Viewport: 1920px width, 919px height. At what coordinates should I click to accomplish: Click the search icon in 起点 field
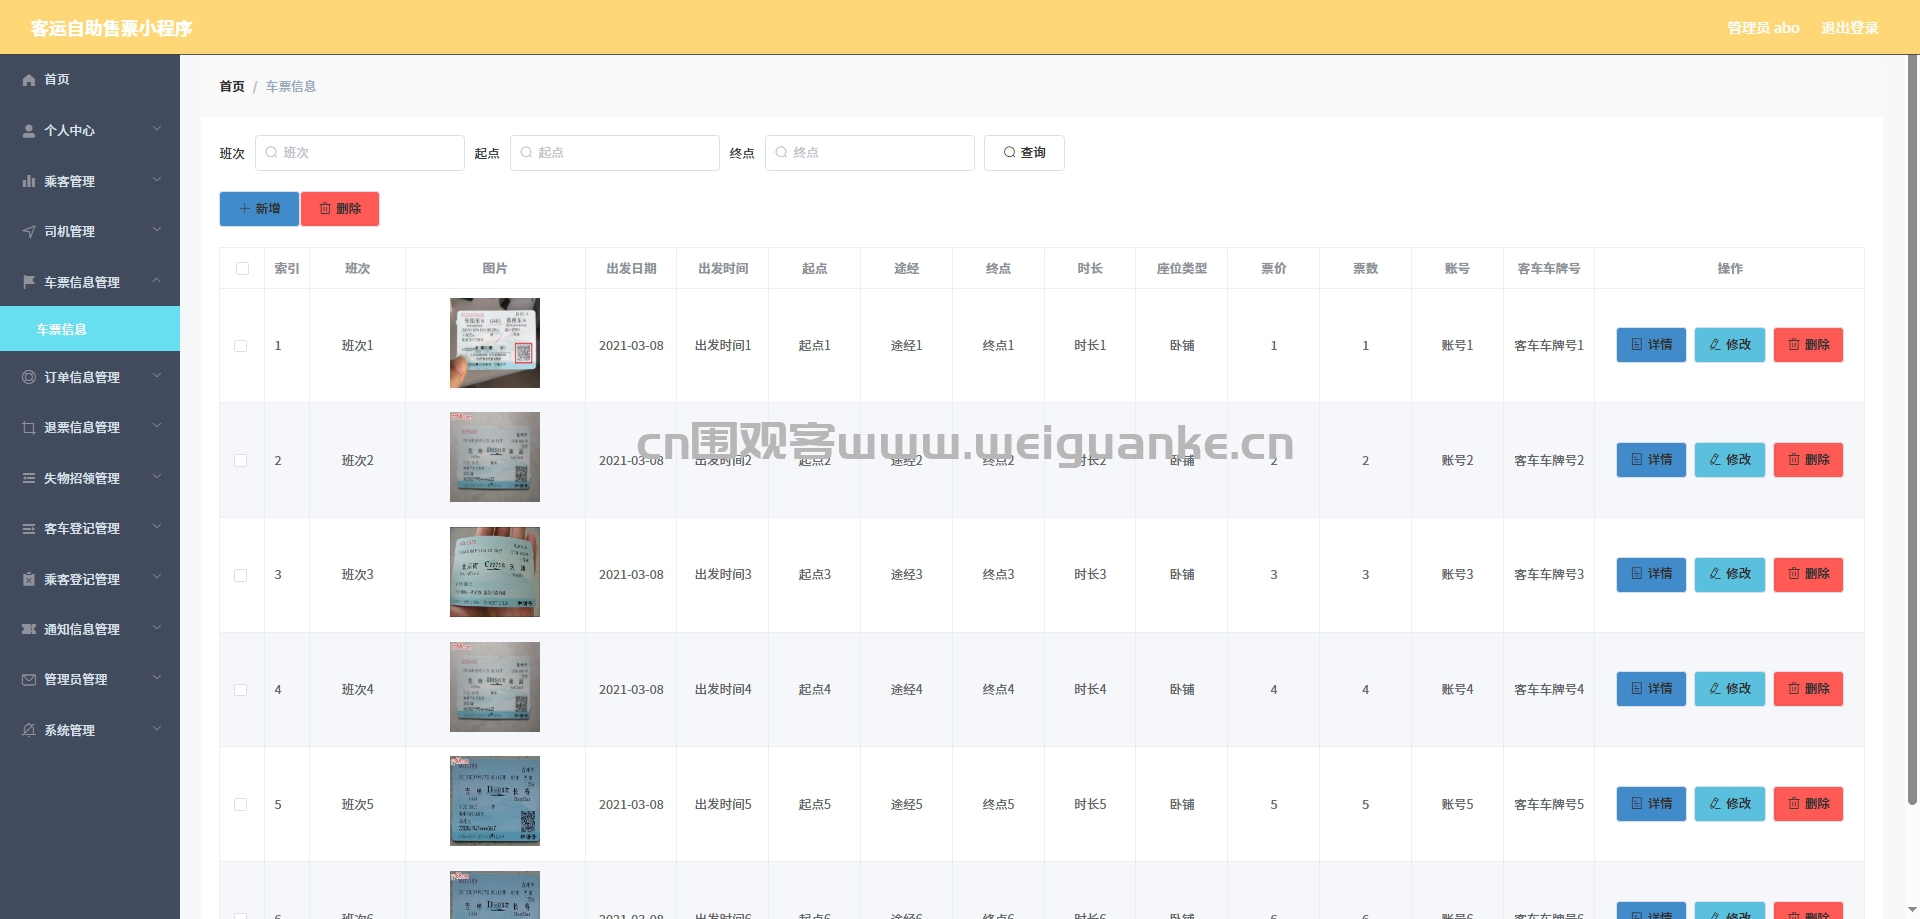tap(526, 153)
